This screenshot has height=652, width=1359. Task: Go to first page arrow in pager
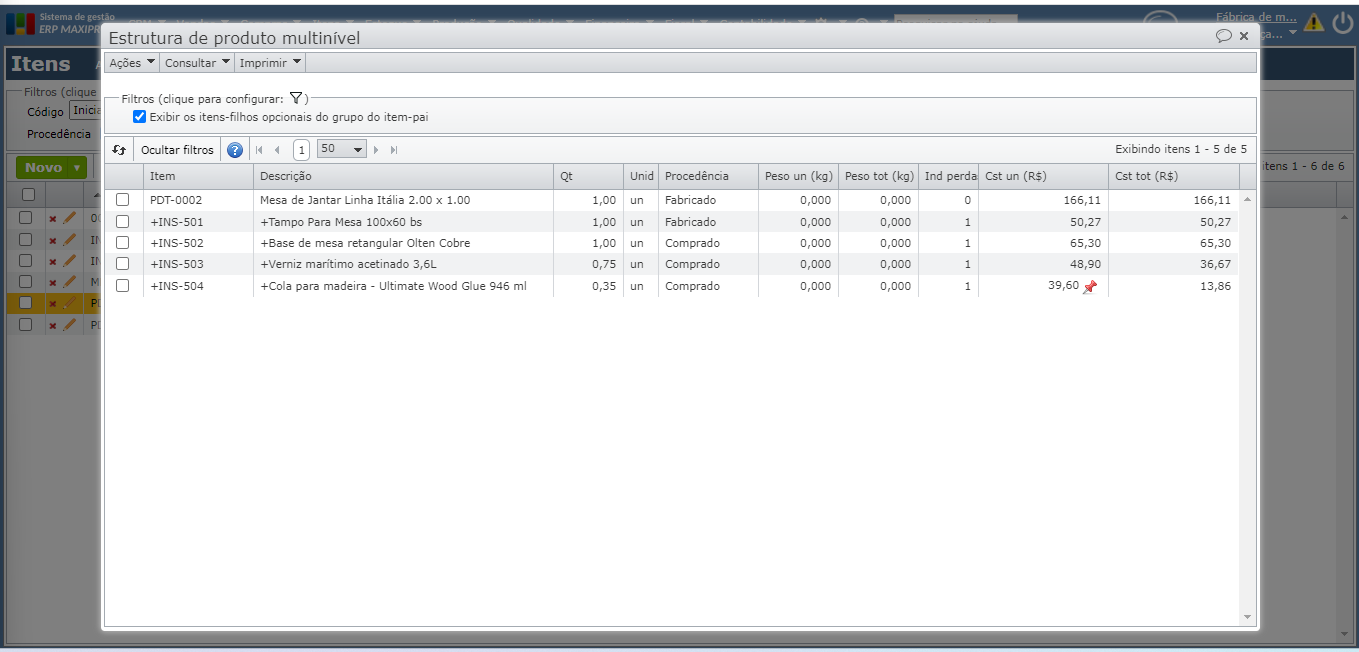click(x=260, y=150)
